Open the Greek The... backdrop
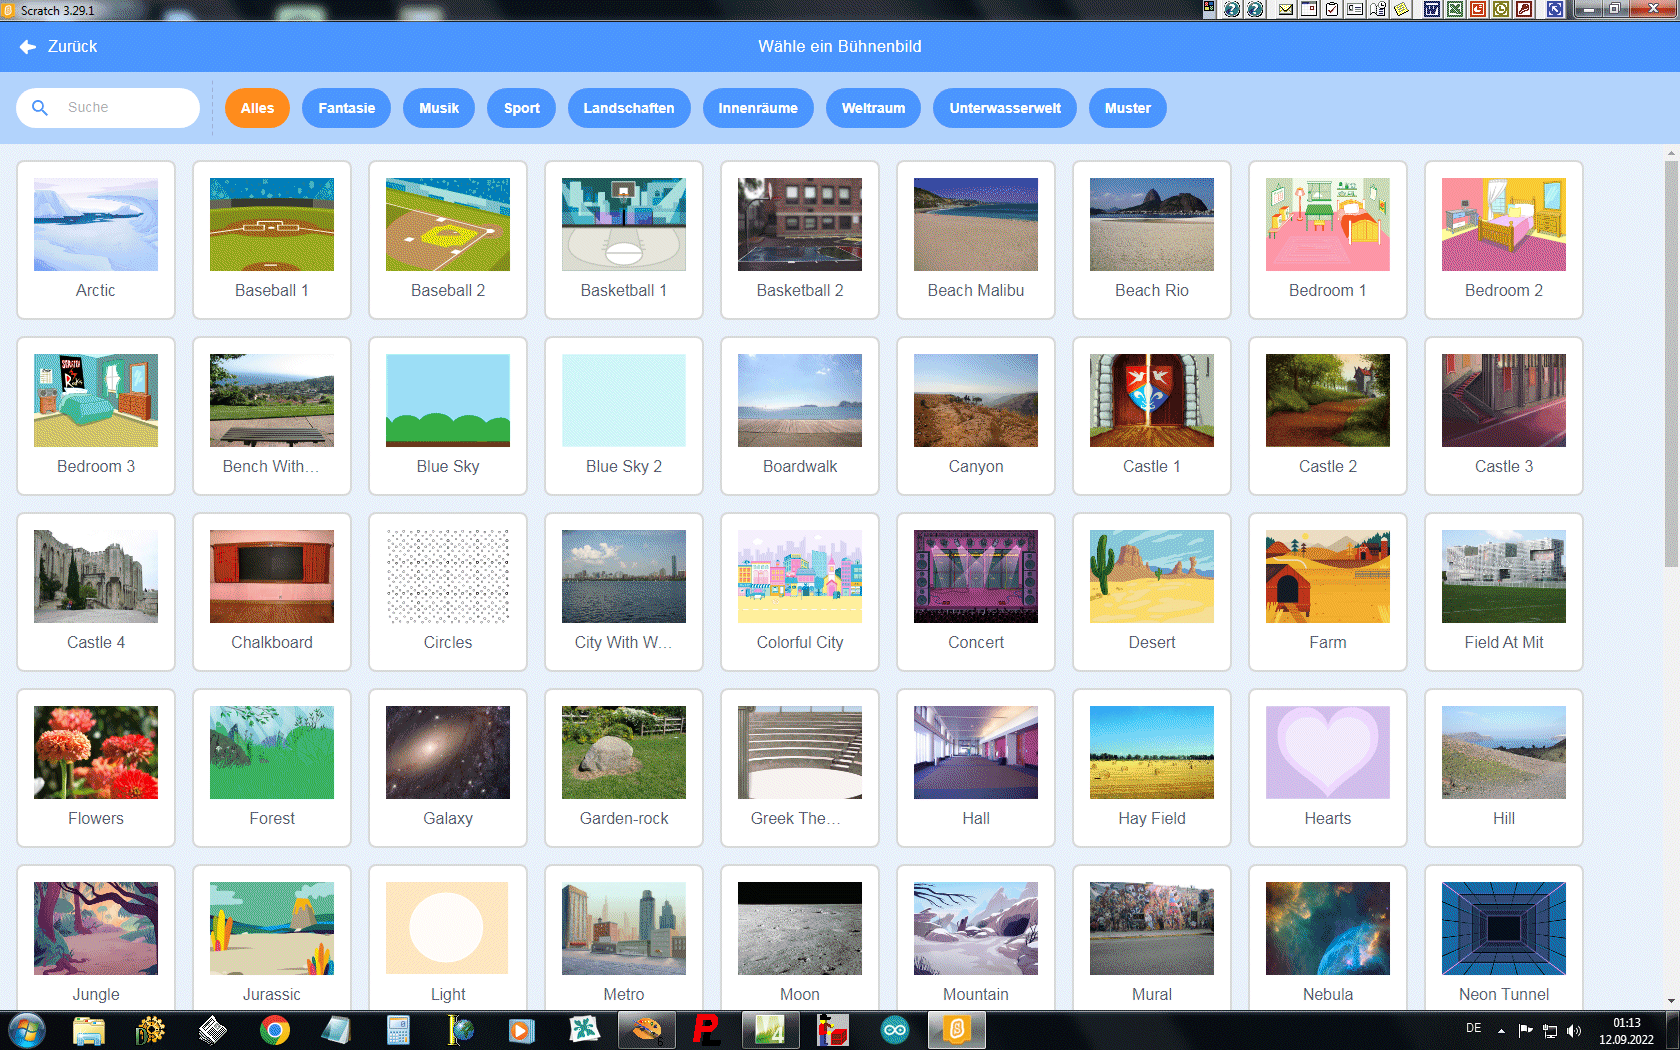Image resolution: width=1680 pixels, height=1050 pixels. tap(800, 768)
